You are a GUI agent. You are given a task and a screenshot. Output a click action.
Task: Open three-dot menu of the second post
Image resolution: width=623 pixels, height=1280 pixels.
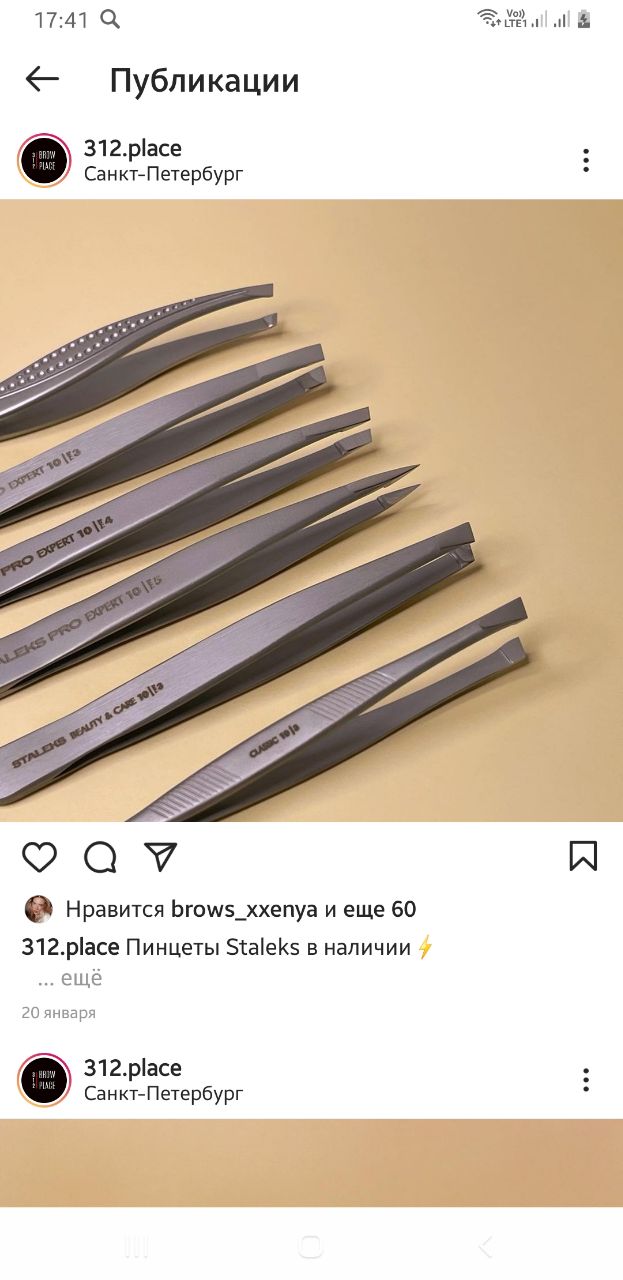(x=586, y=1080)
